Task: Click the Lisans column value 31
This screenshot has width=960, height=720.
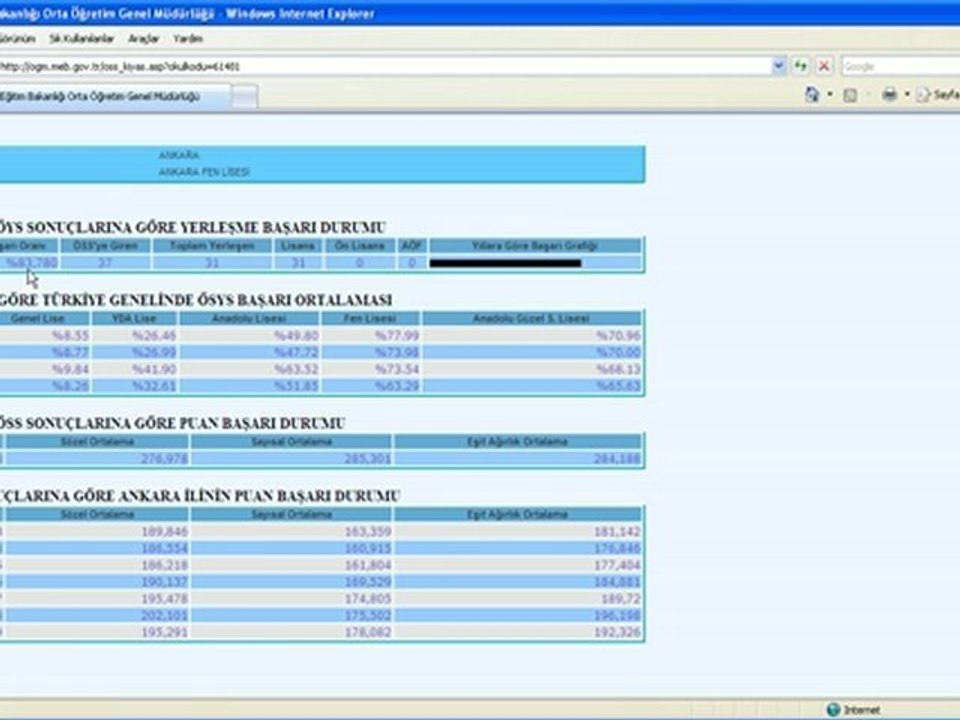Action: point(298,263)
